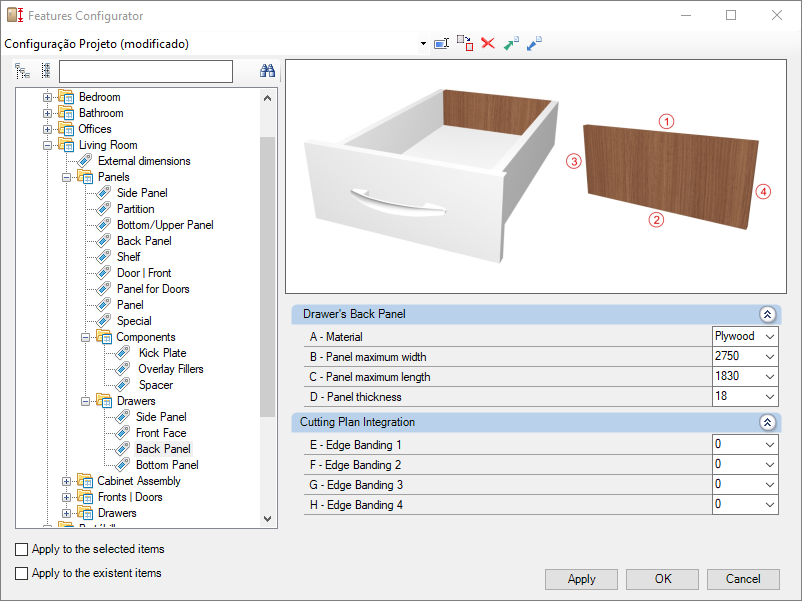This screenshot has width=802, height=601.
Task: Click the Bathroom folder icon
Action: [65, 113]
